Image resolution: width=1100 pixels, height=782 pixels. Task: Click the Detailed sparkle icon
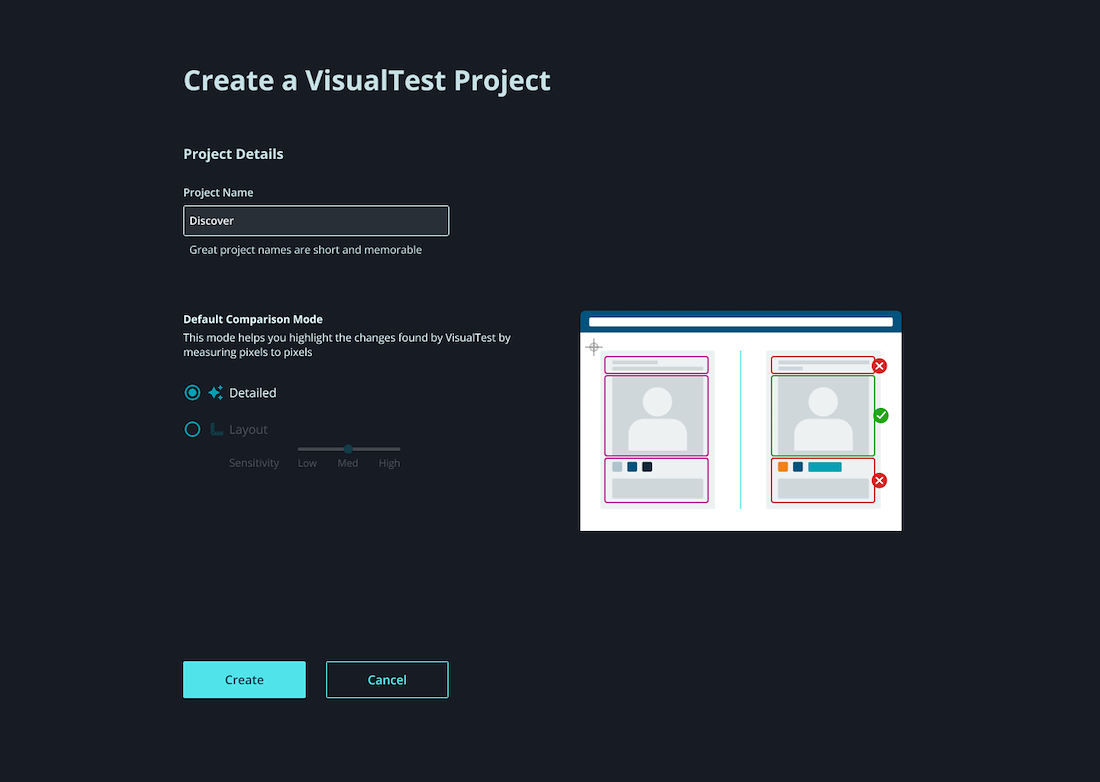[215, 393]
